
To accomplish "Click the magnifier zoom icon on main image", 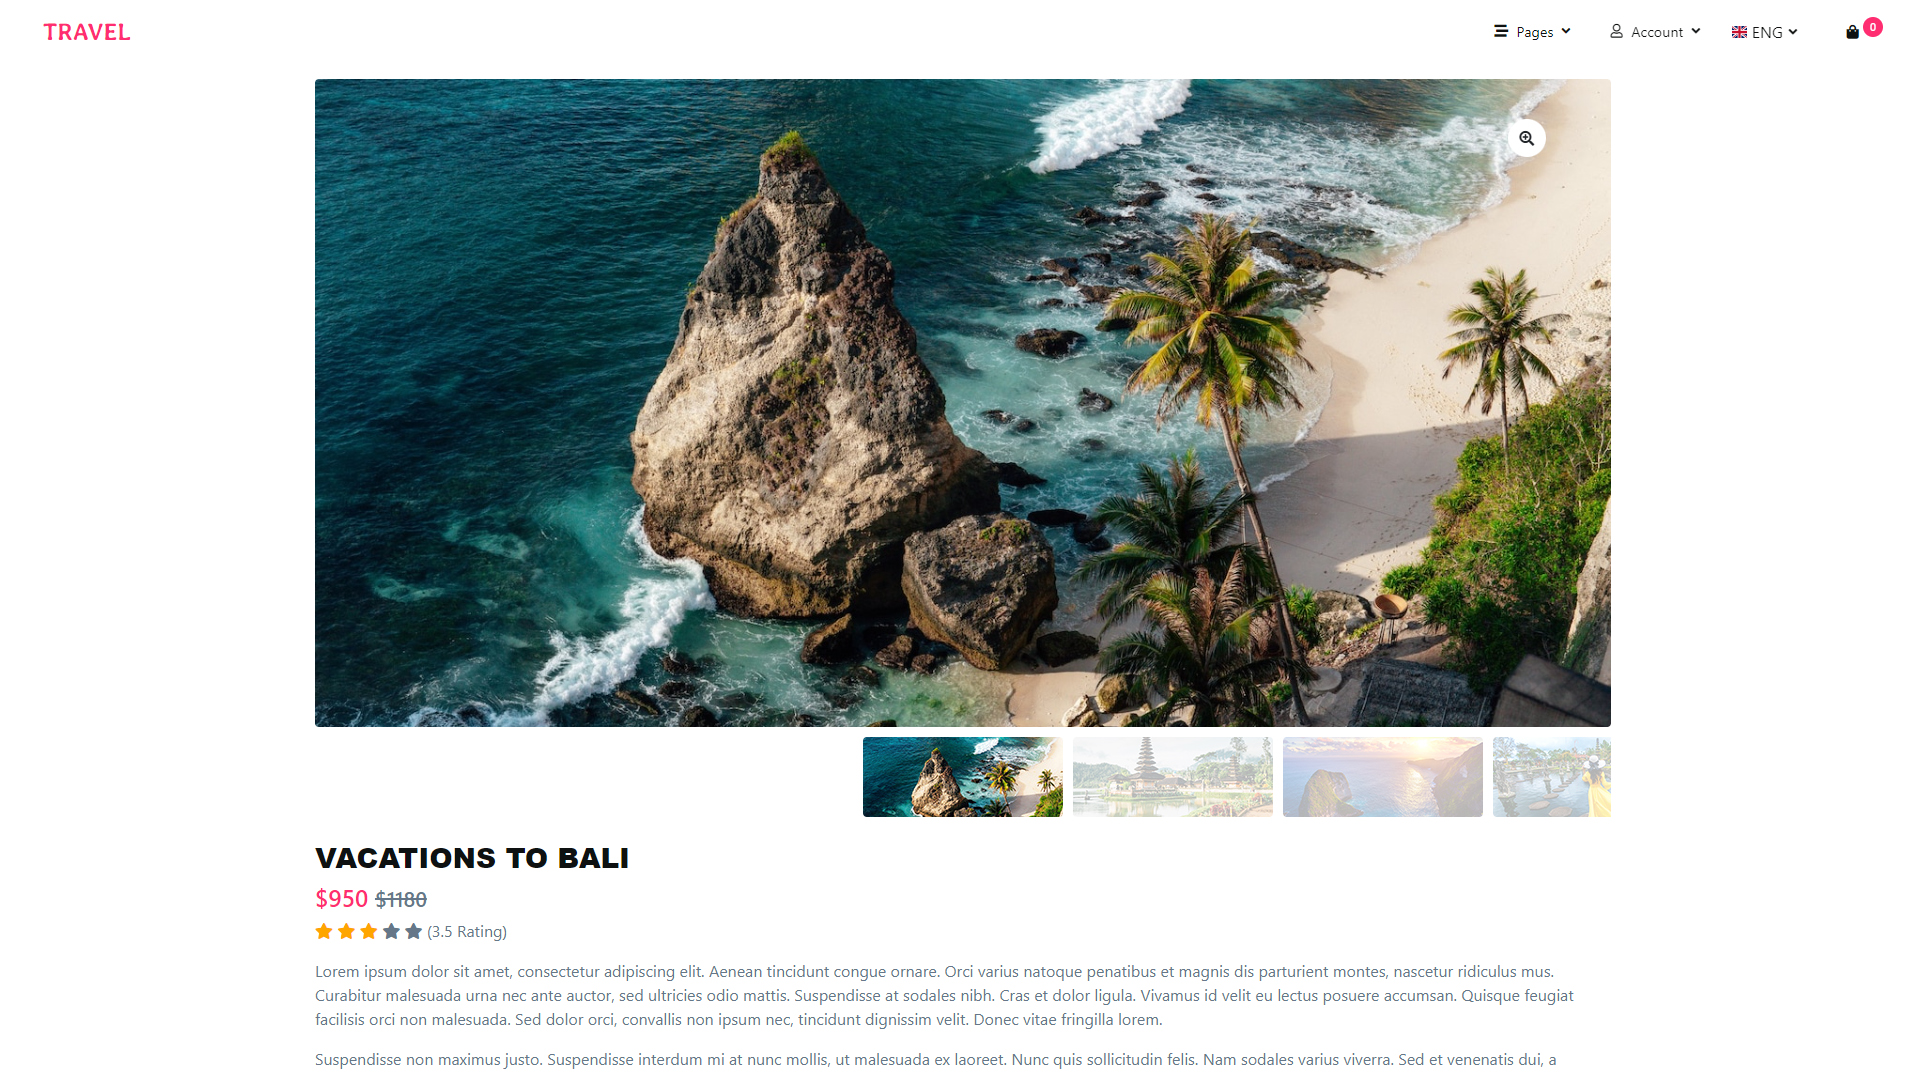I will pos(1526,138).
